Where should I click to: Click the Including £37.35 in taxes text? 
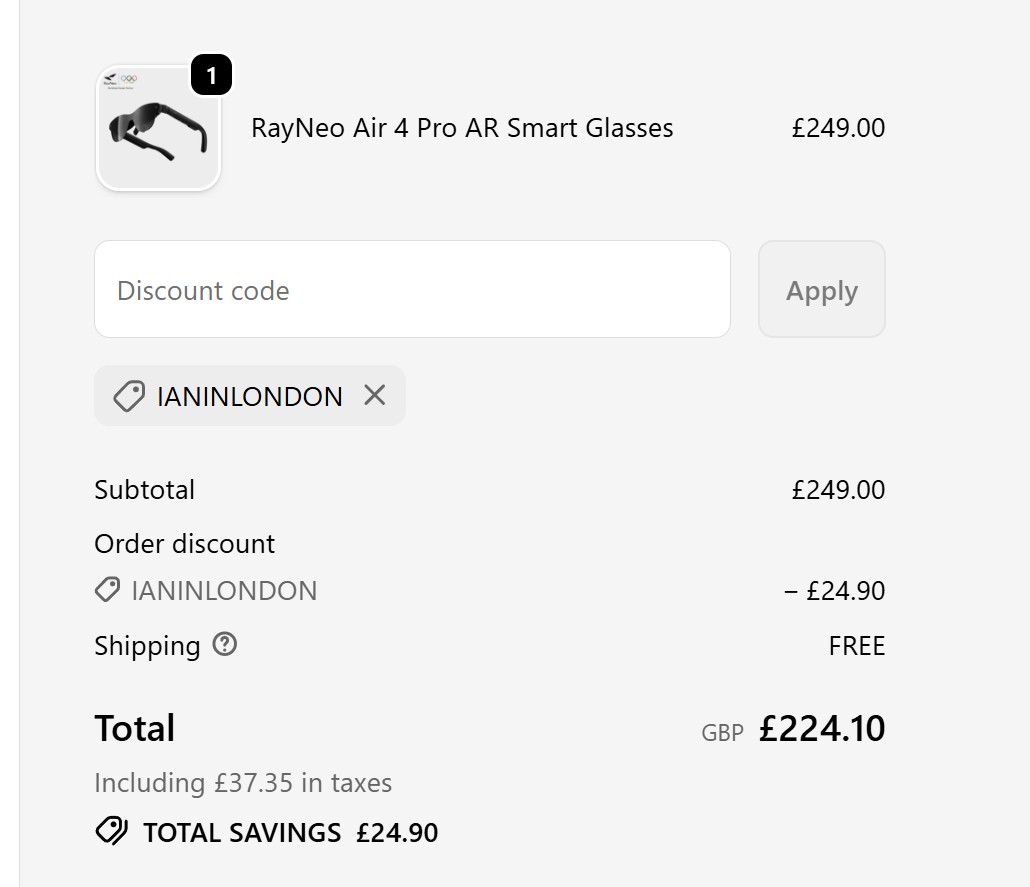(243, 783)
